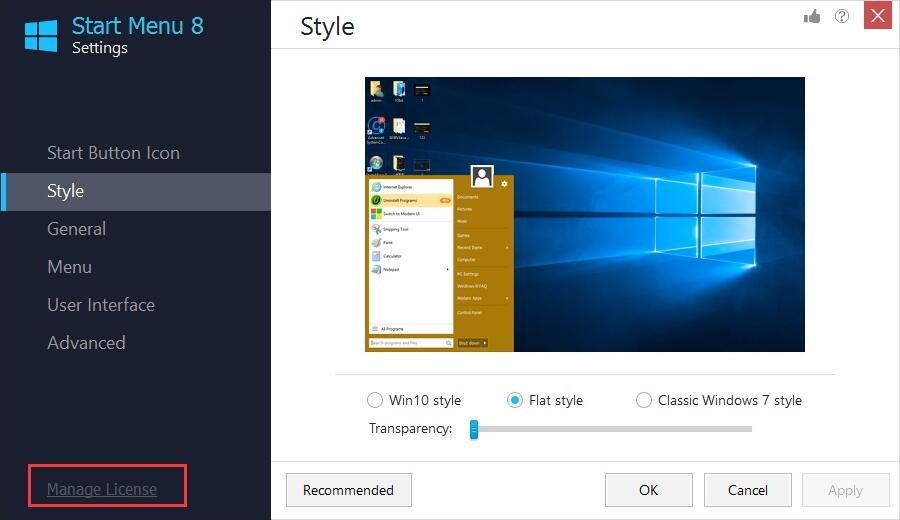900x520 pixels.
Task: Click the "Style" page heading
Action: pyautogui.click(x=327, y=28)
